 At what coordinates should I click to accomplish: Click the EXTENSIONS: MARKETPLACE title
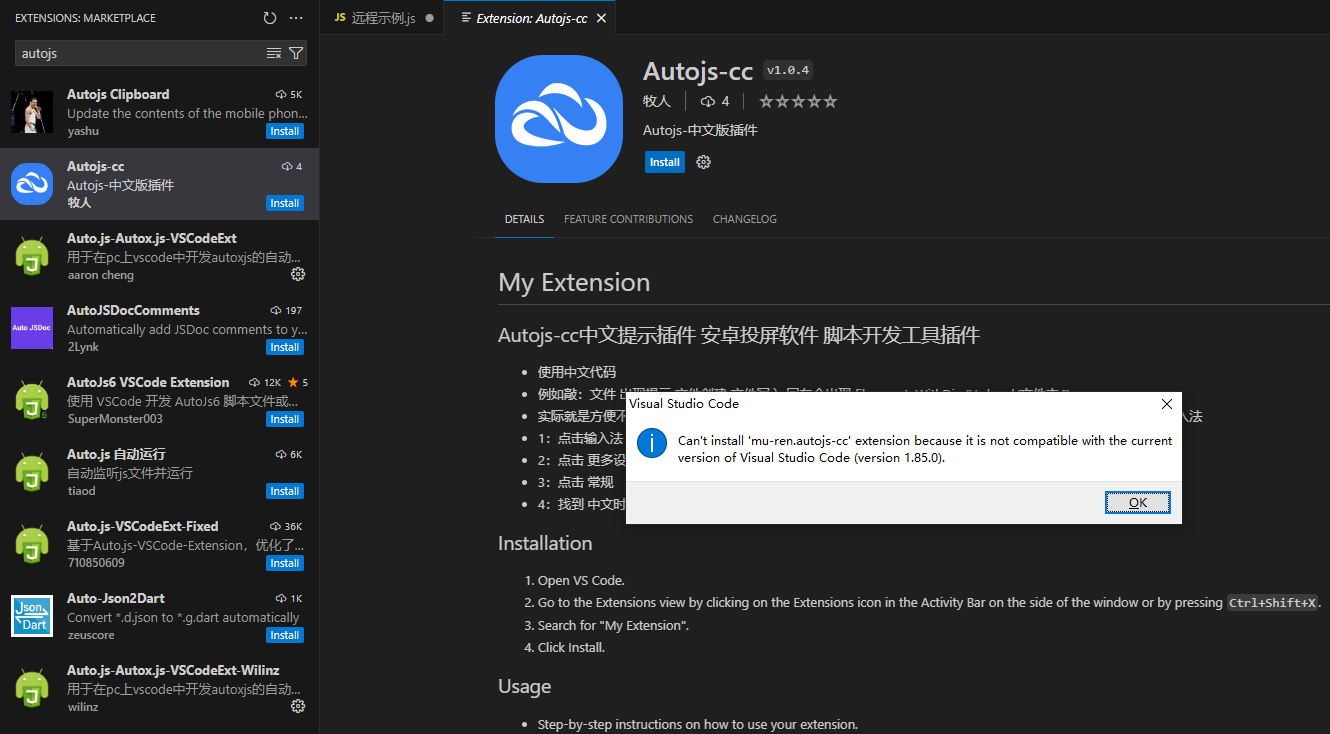[86, 18]
